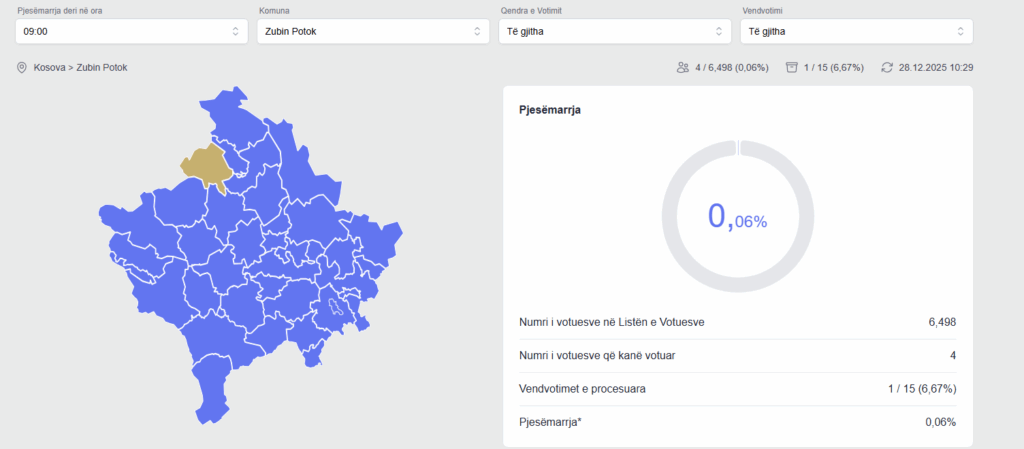Open the Pjesëmarrja deri në ora dropdown
Image resolution: width=1024 pixels, height=449 pixels.
[x=131, y=31]
